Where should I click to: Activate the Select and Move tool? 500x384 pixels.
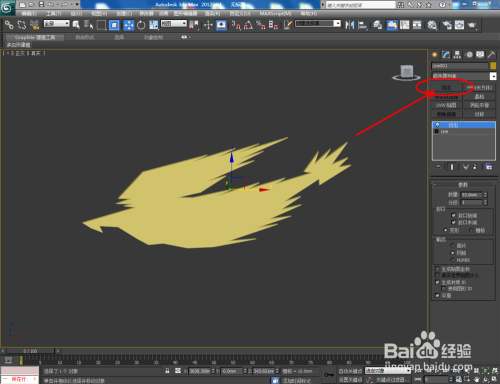129,25
